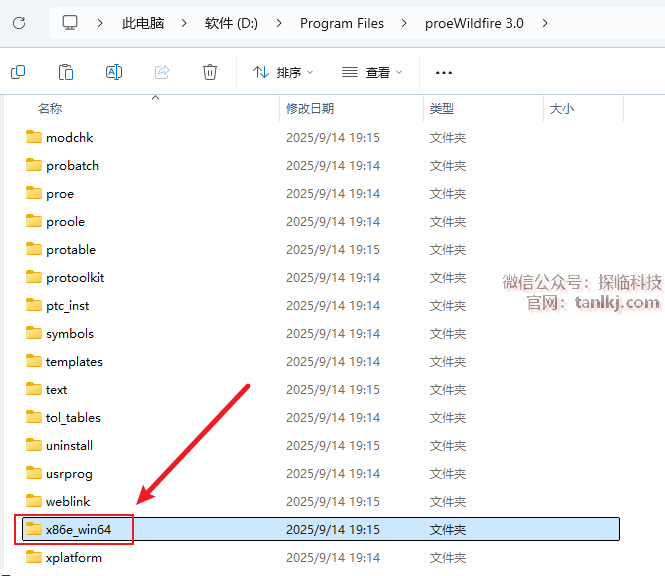Select the protable folder name
This screenshot has width=665, height=576.
click(71, 250)
